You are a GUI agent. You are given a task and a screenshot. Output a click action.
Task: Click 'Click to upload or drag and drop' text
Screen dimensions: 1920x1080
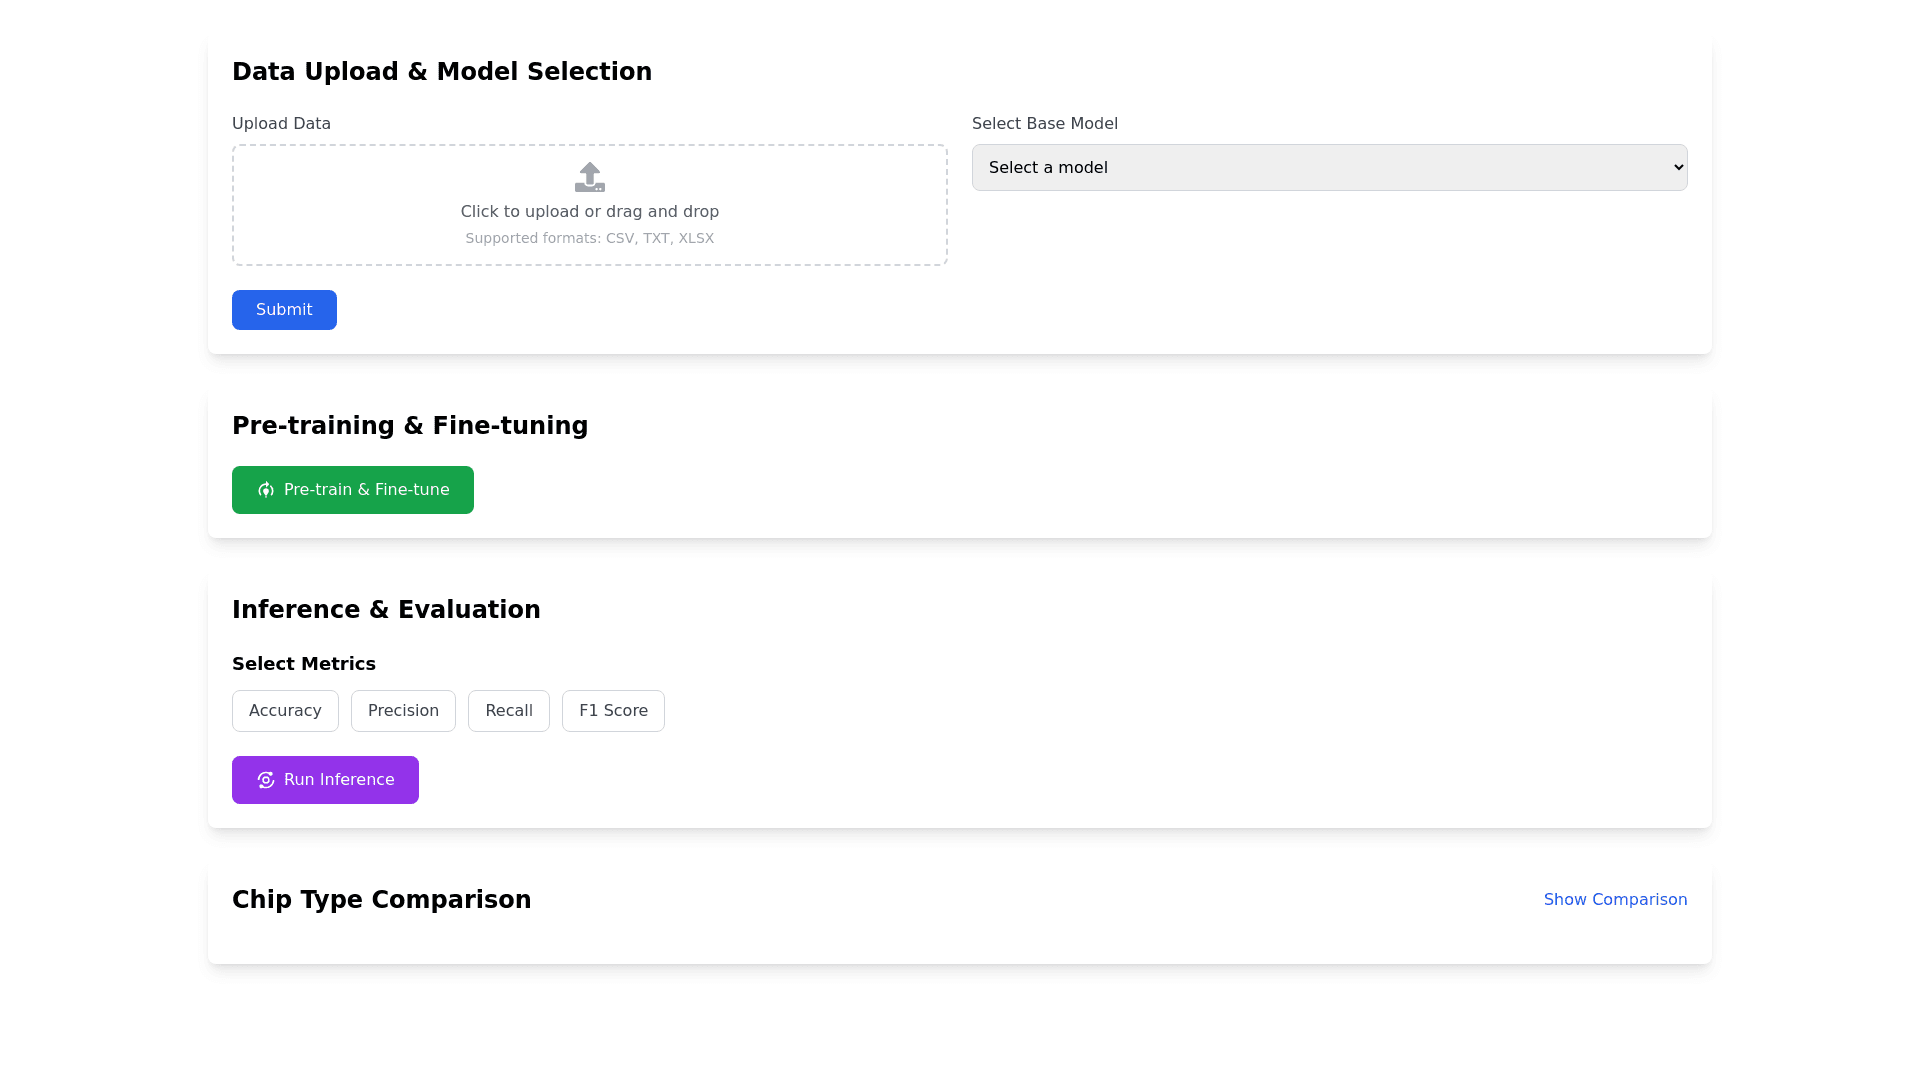[590, 212]
